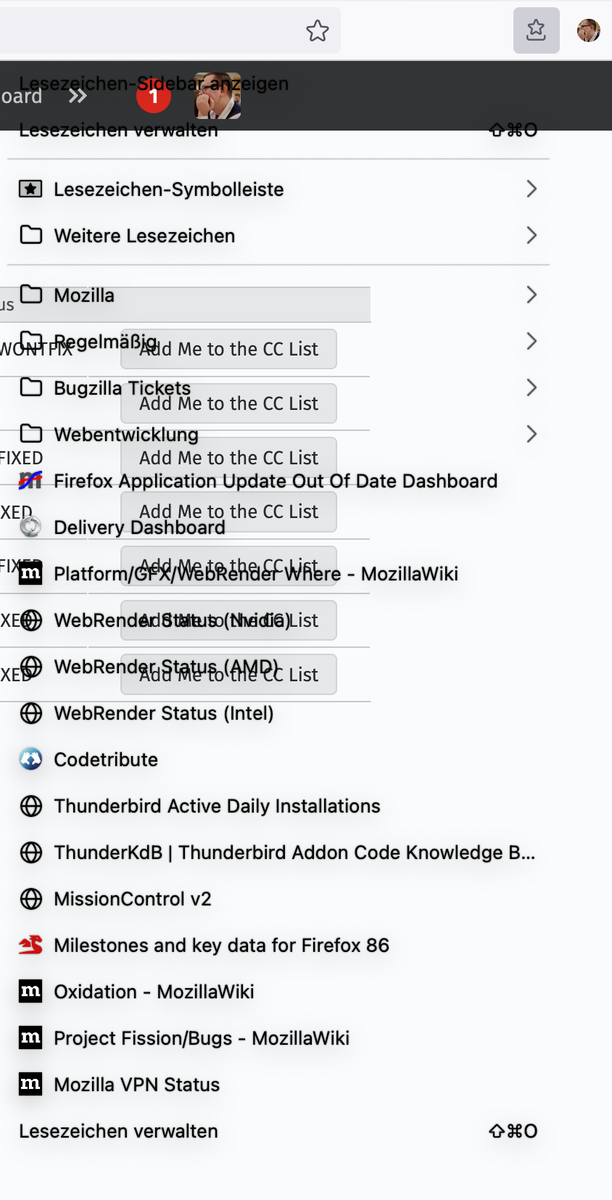
Task: Click the Codetribute globe favicon
Action: pyautogui.click(x=31, y=759)
